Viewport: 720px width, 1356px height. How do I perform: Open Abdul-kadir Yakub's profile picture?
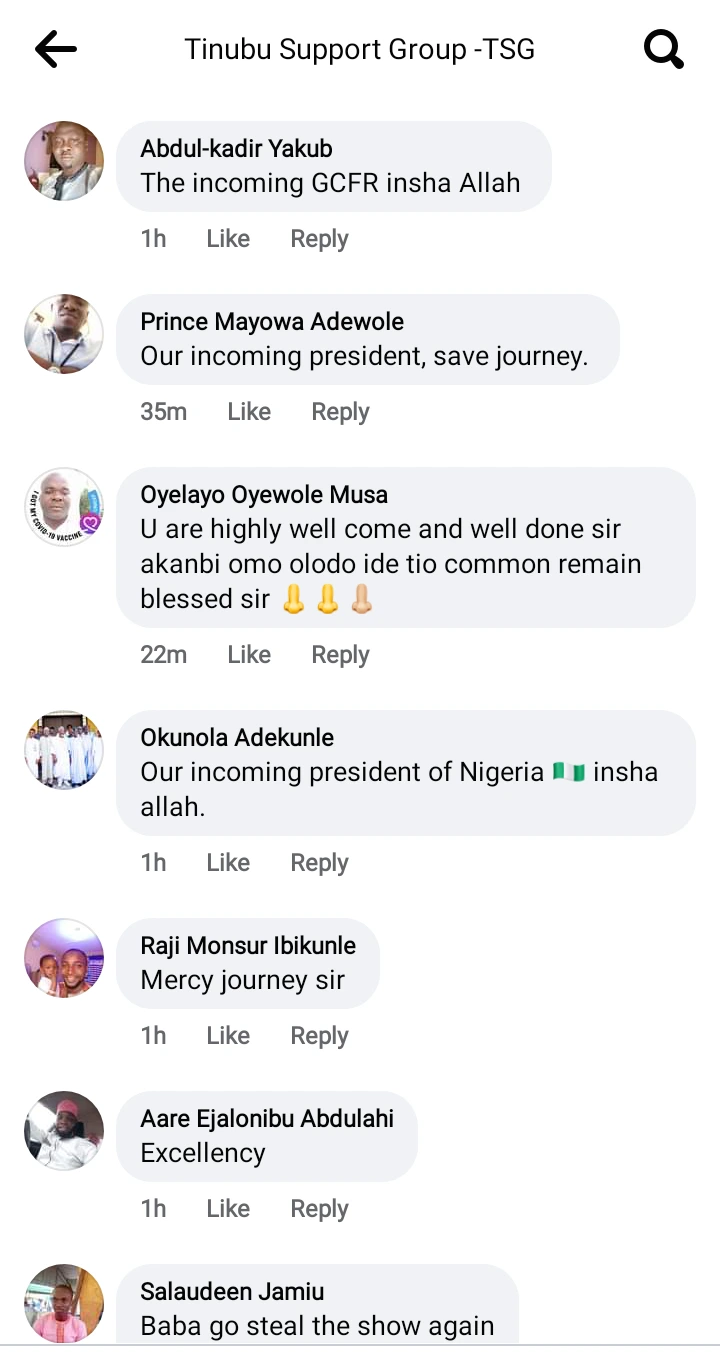tap(64, 161)
